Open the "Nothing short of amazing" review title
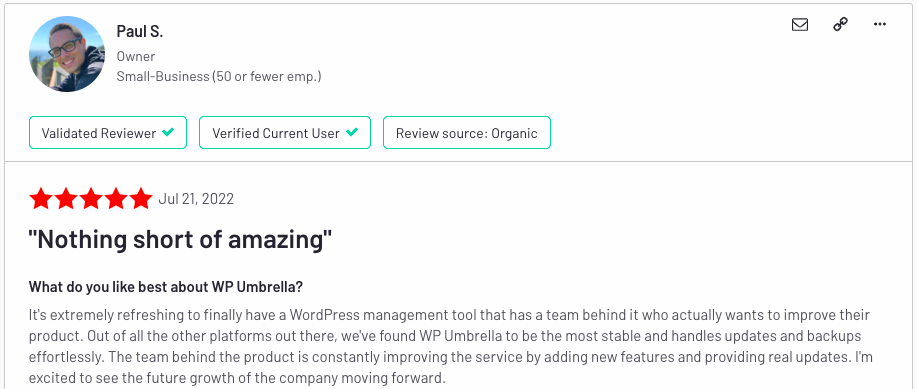This screenshot has width=917, height=389. point(180,240)
